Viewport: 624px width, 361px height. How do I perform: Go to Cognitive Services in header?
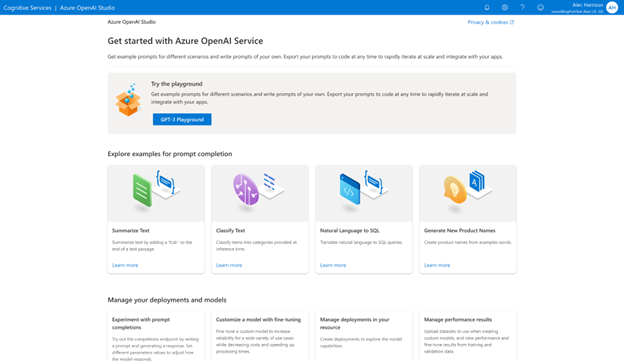click(27, 8)
